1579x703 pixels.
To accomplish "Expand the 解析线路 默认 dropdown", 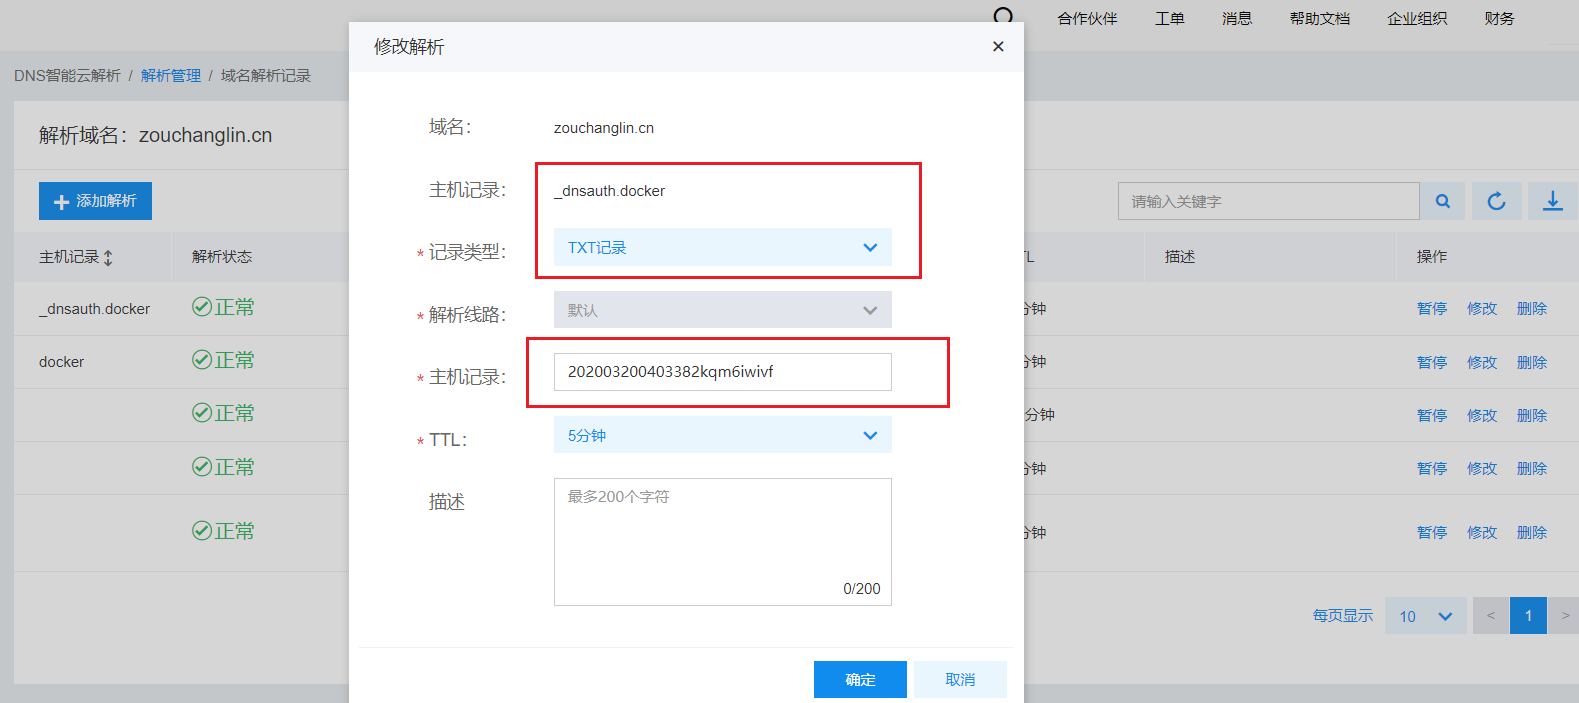I will [x=722, y=310].
